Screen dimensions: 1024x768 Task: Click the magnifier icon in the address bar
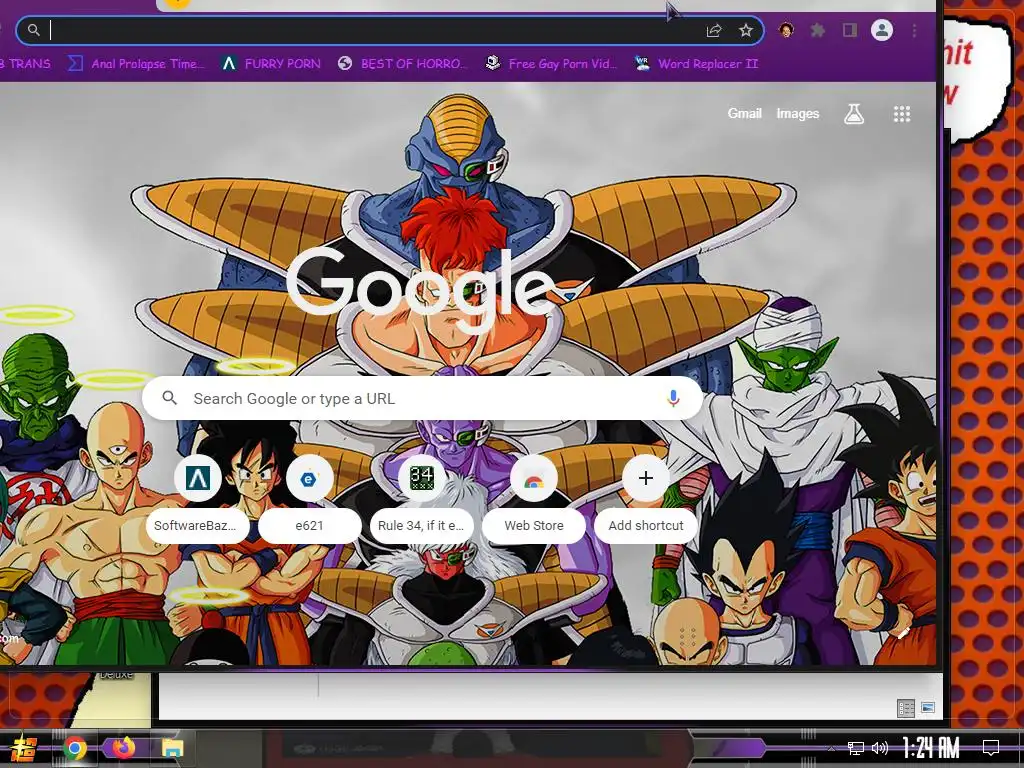click(33, 30)
